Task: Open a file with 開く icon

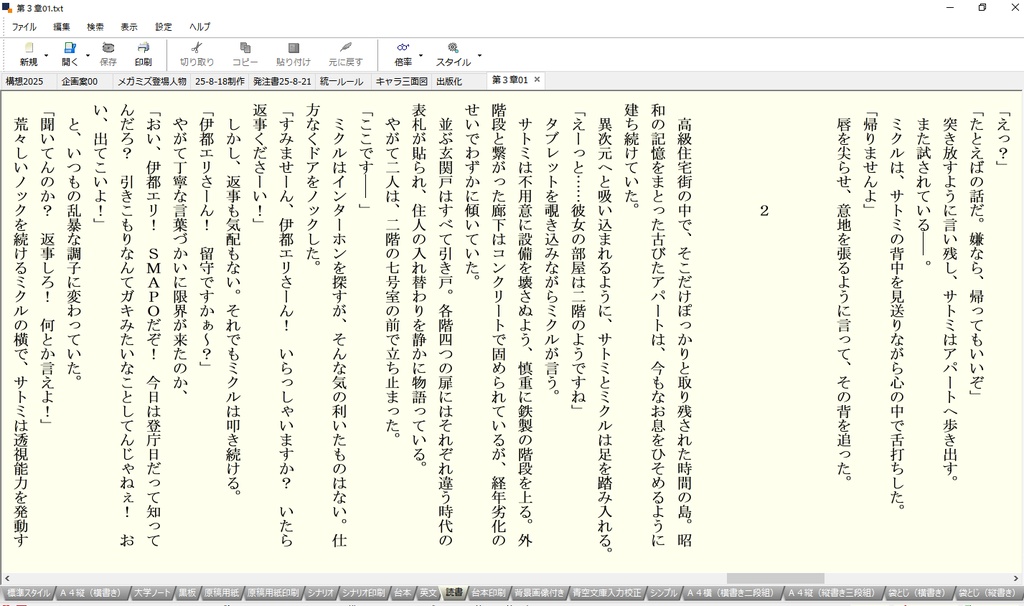Action: 69,48
